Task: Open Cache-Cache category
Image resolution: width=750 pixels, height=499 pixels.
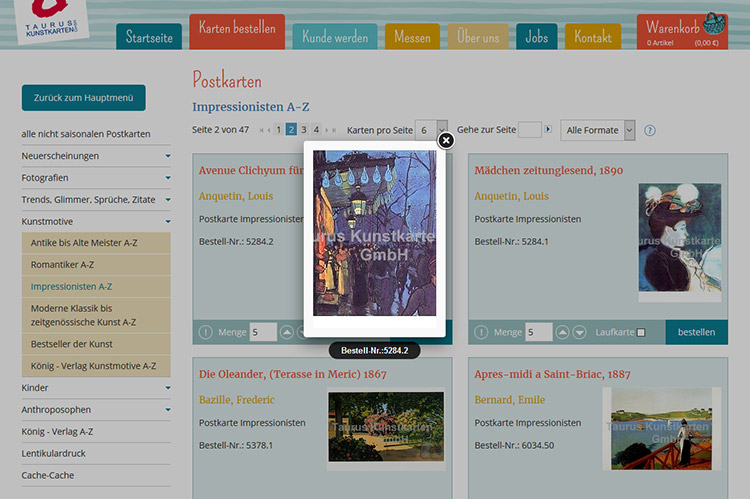Action: 47,476
